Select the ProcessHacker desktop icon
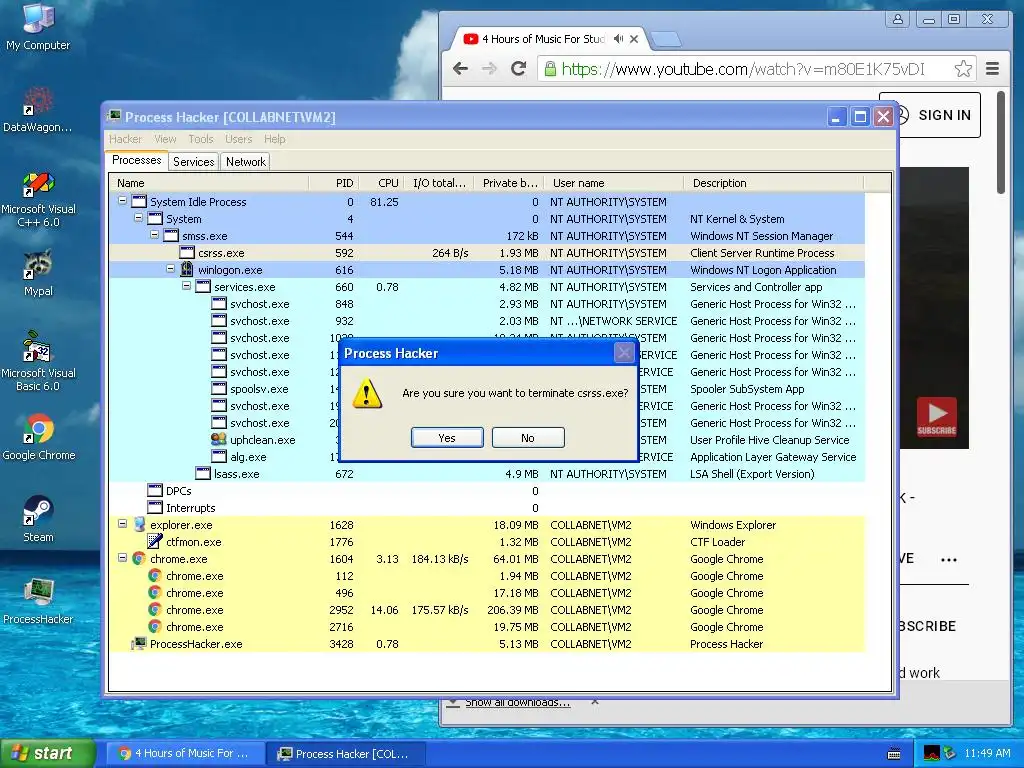The height and width of the screenshot is (768, 1024). tap(38, 601)
